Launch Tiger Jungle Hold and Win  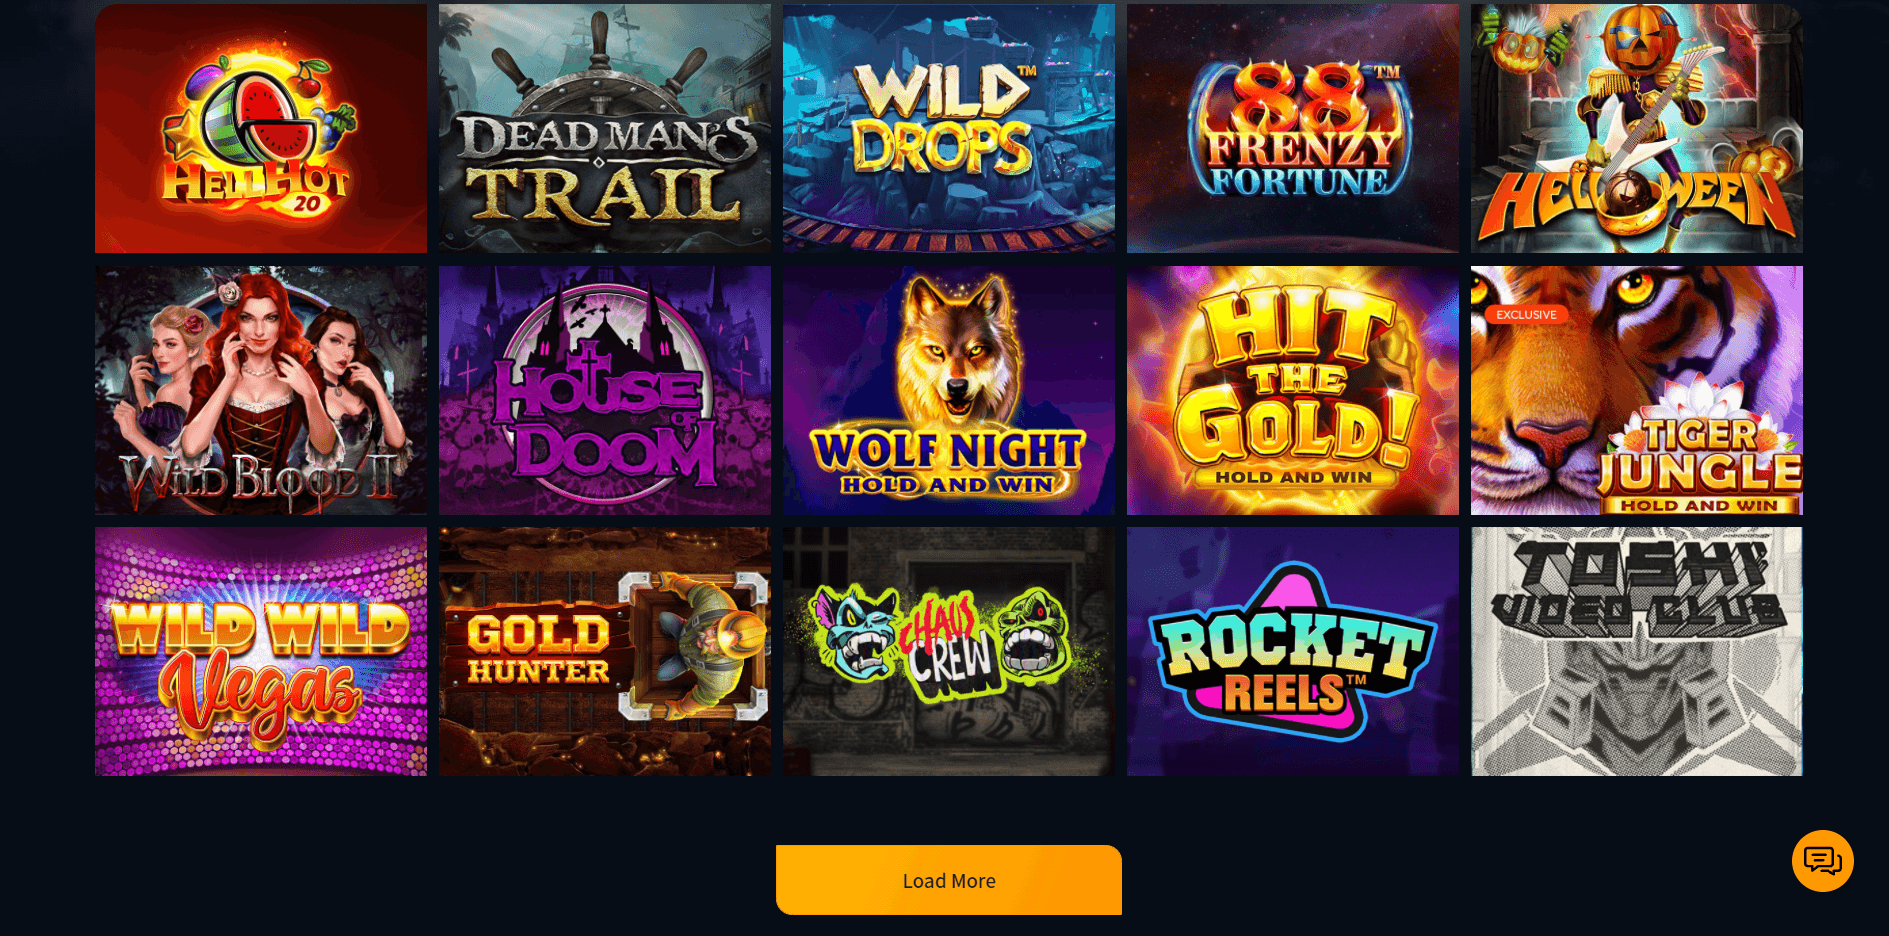click(x=1637, y=390)
